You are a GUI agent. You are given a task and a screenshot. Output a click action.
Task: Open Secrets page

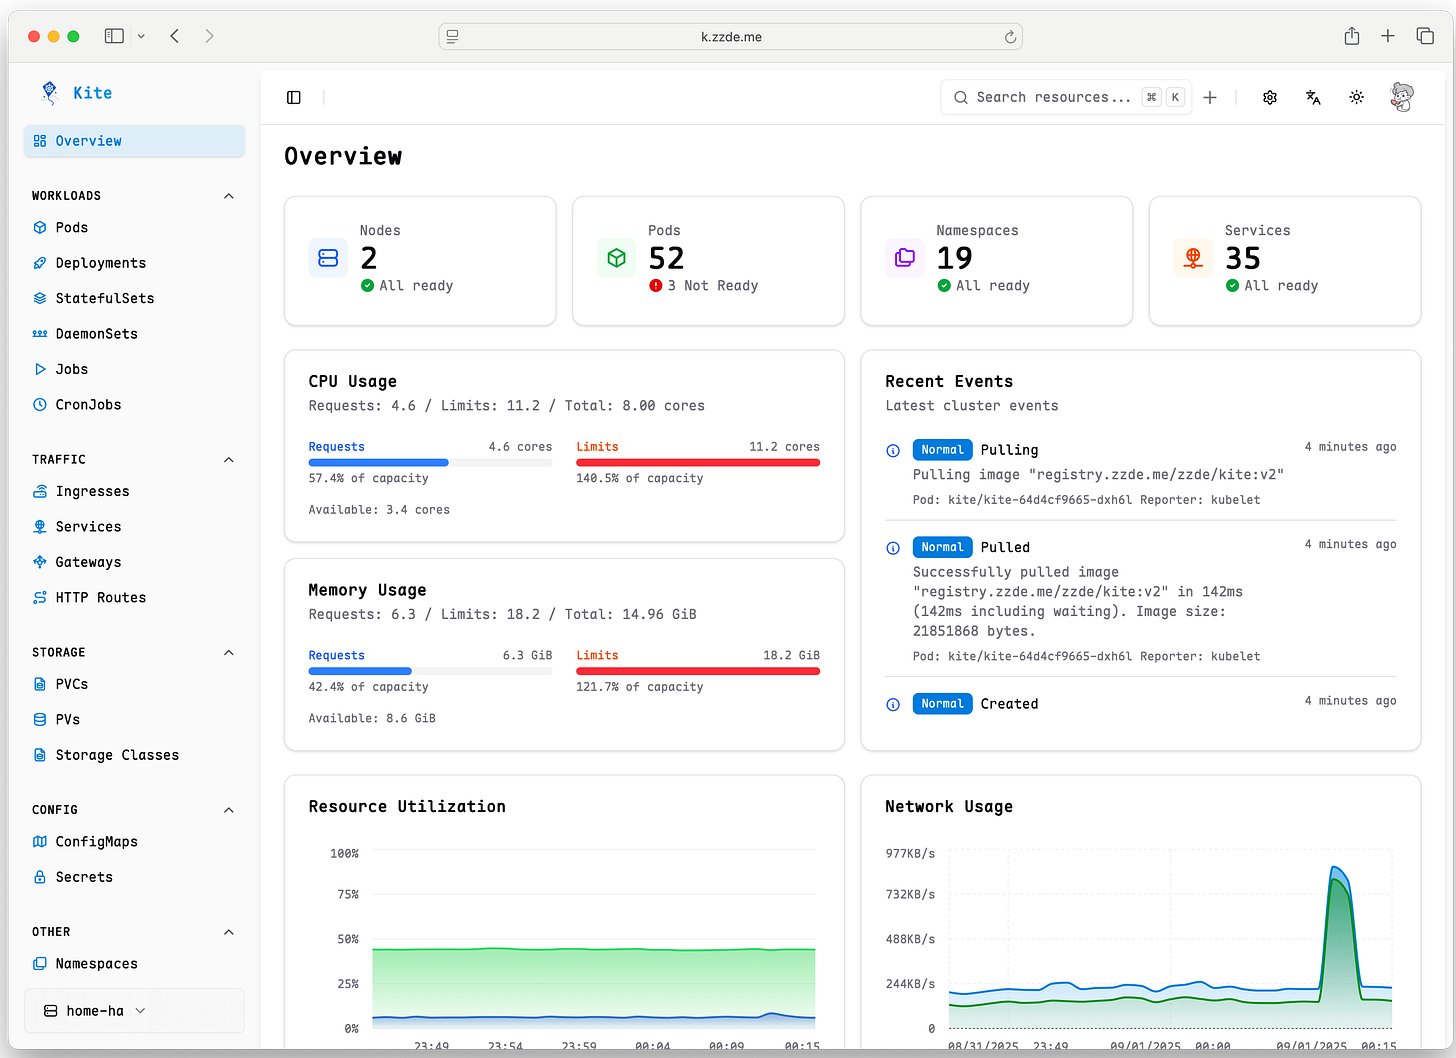click(x=134, y=877)
